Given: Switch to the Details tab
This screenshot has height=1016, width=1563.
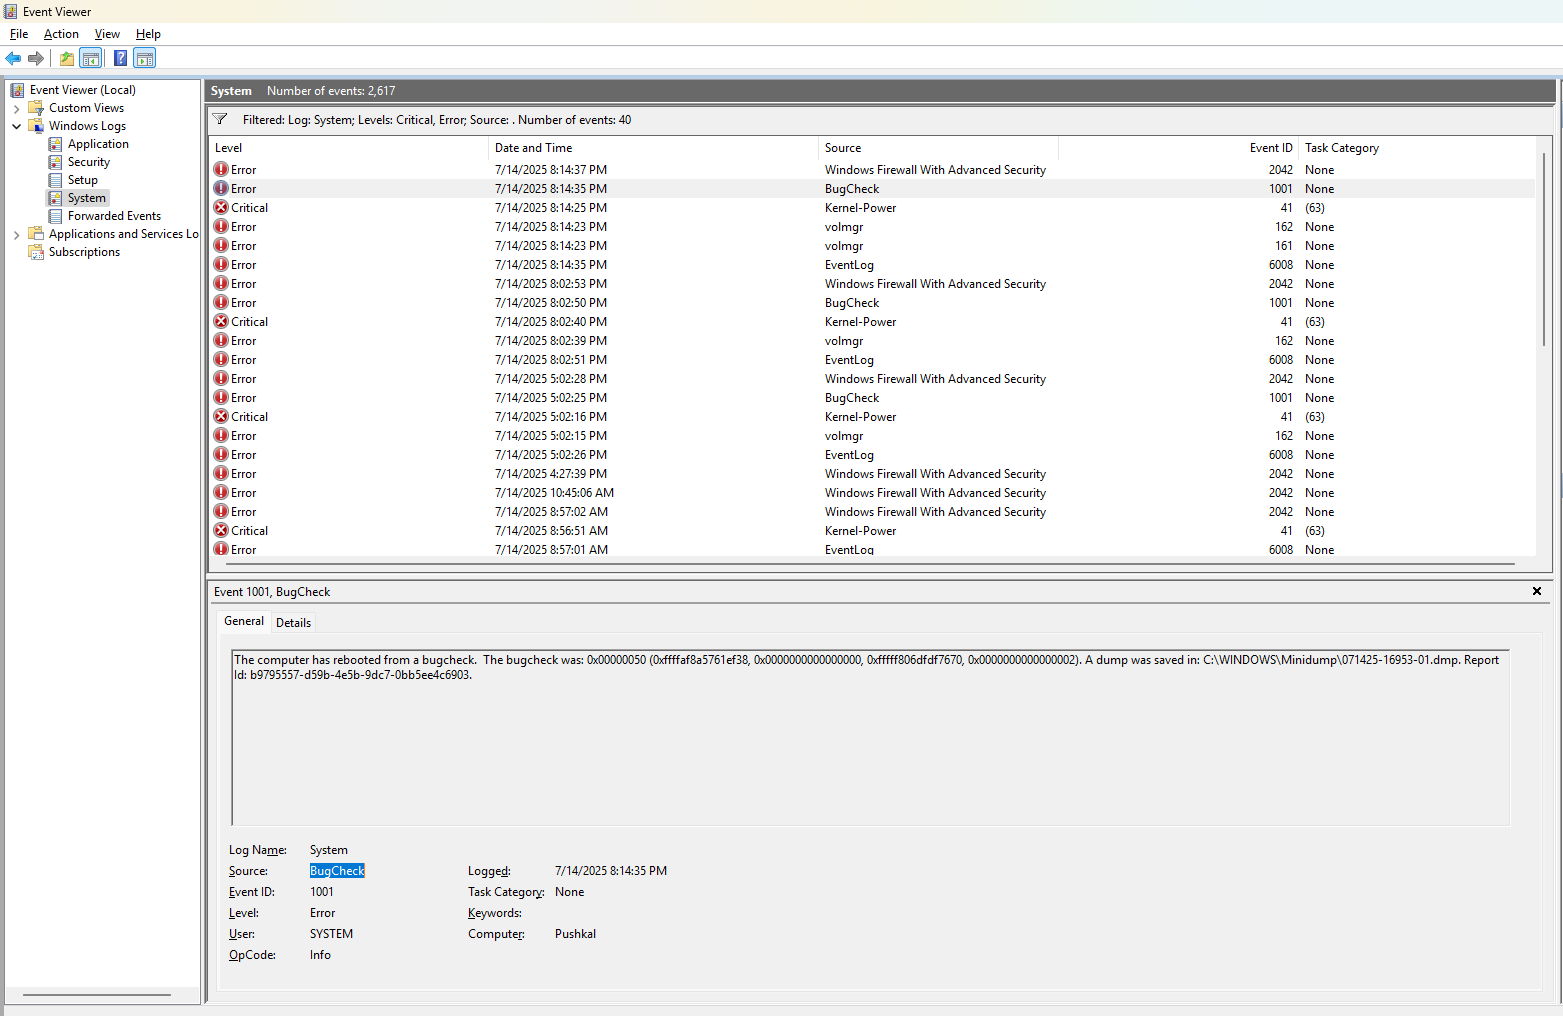Looking at the screenshot, I should click(x=293, y=622).
